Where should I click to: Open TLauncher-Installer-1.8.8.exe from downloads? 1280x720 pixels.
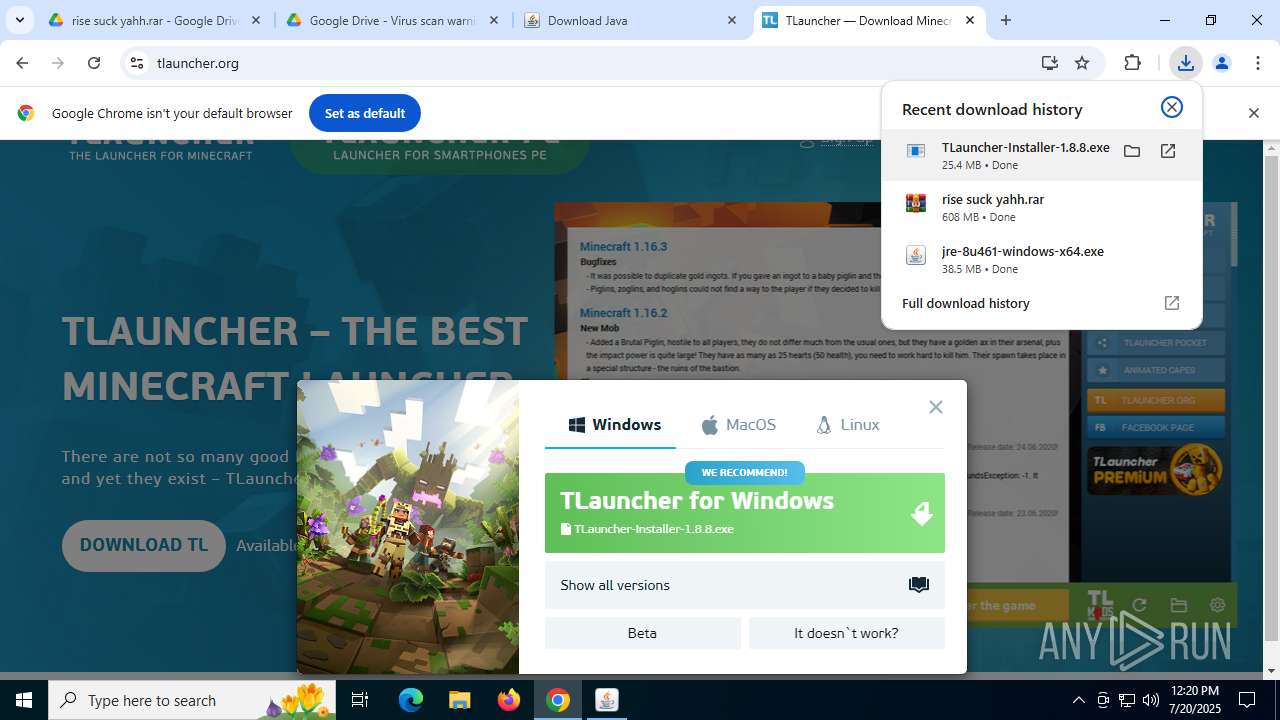(1168, 151)
